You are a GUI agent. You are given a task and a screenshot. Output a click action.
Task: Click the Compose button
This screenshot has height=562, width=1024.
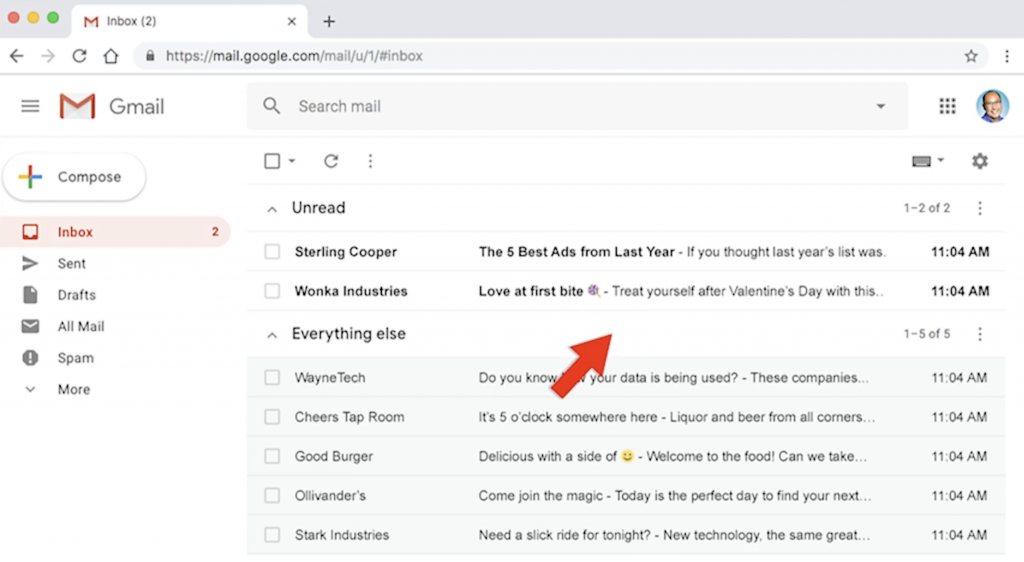point(74,177)
